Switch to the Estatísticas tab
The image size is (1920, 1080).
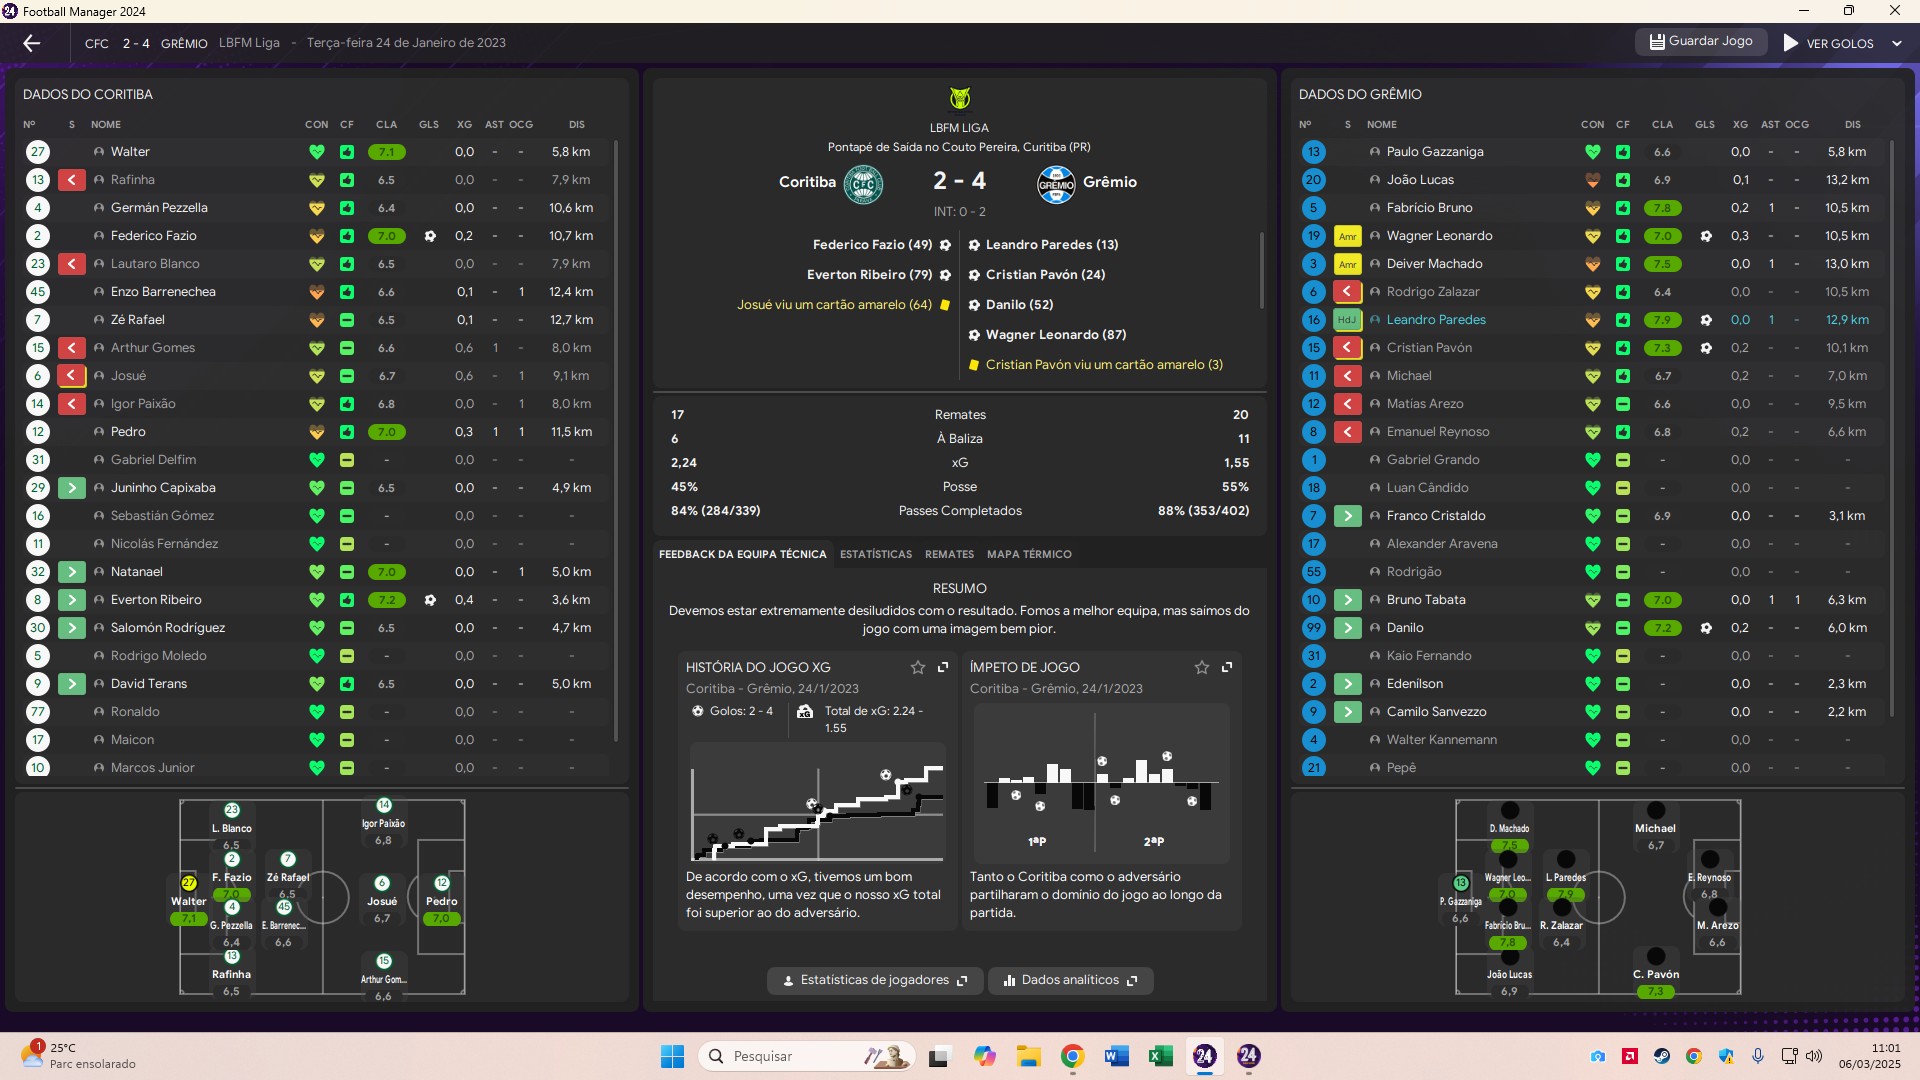coord(876,554)
